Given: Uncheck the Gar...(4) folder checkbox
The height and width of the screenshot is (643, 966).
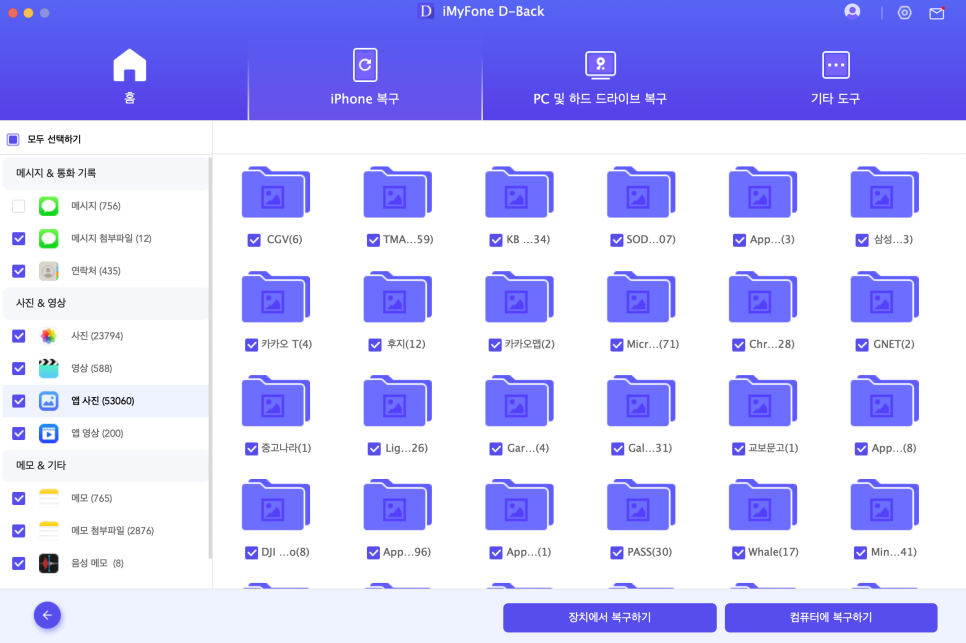Looking at the screenshot, I should (x=496, y=449).
